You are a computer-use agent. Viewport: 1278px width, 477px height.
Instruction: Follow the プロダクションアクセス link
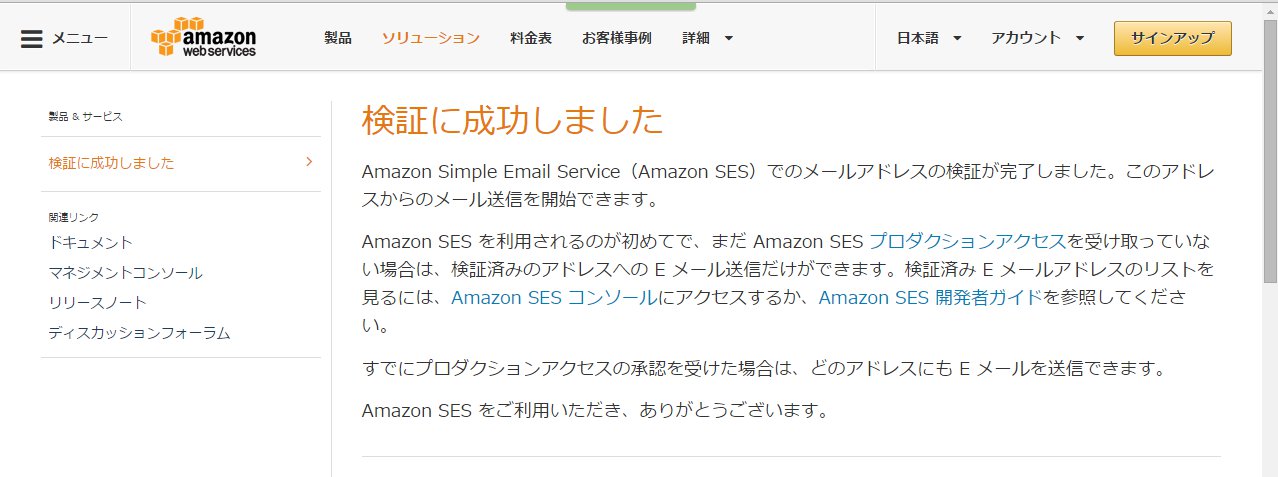point(967,240)
